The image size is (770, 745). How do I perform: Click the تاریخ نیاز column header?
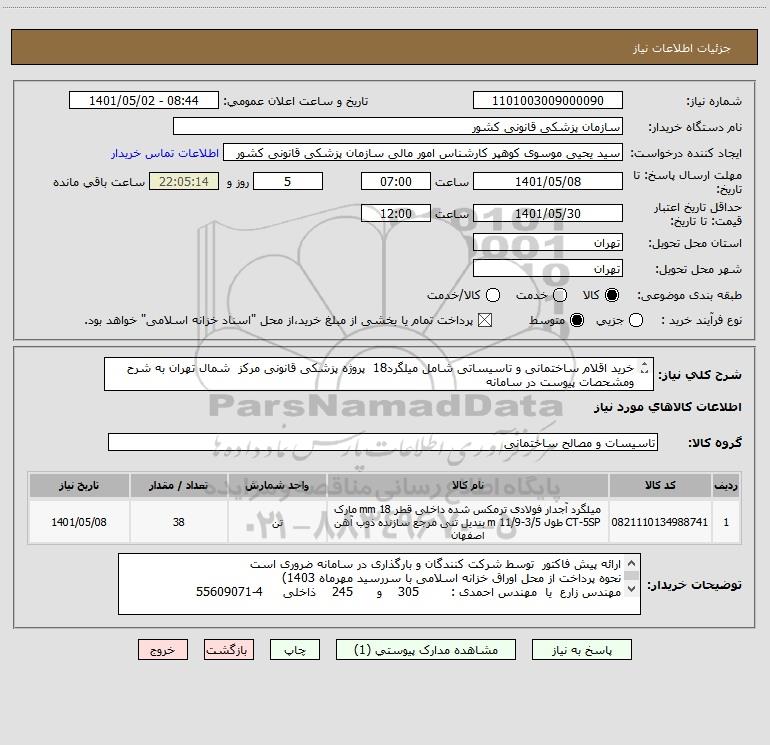(79, 485)
